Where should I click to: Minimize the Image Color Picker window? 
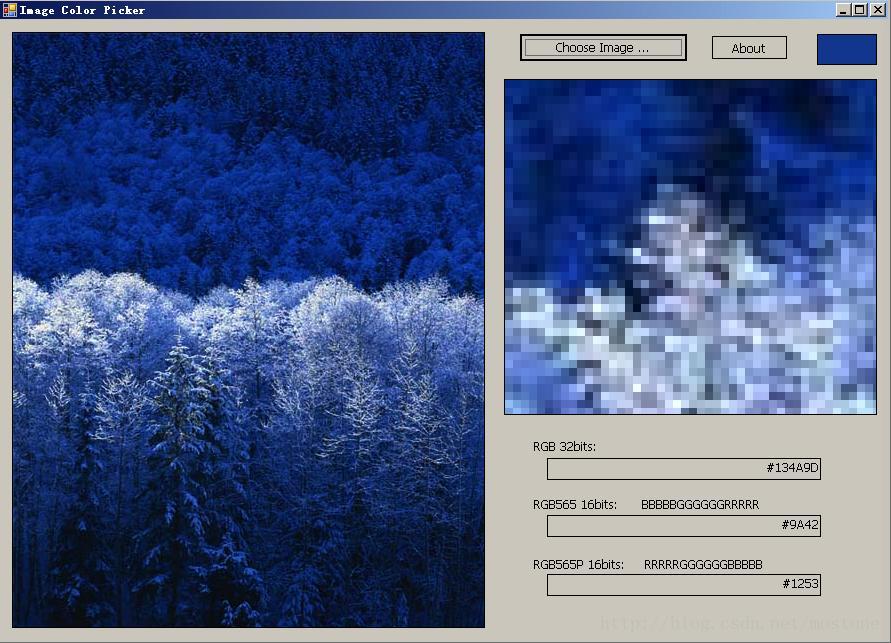coord(843,10)
